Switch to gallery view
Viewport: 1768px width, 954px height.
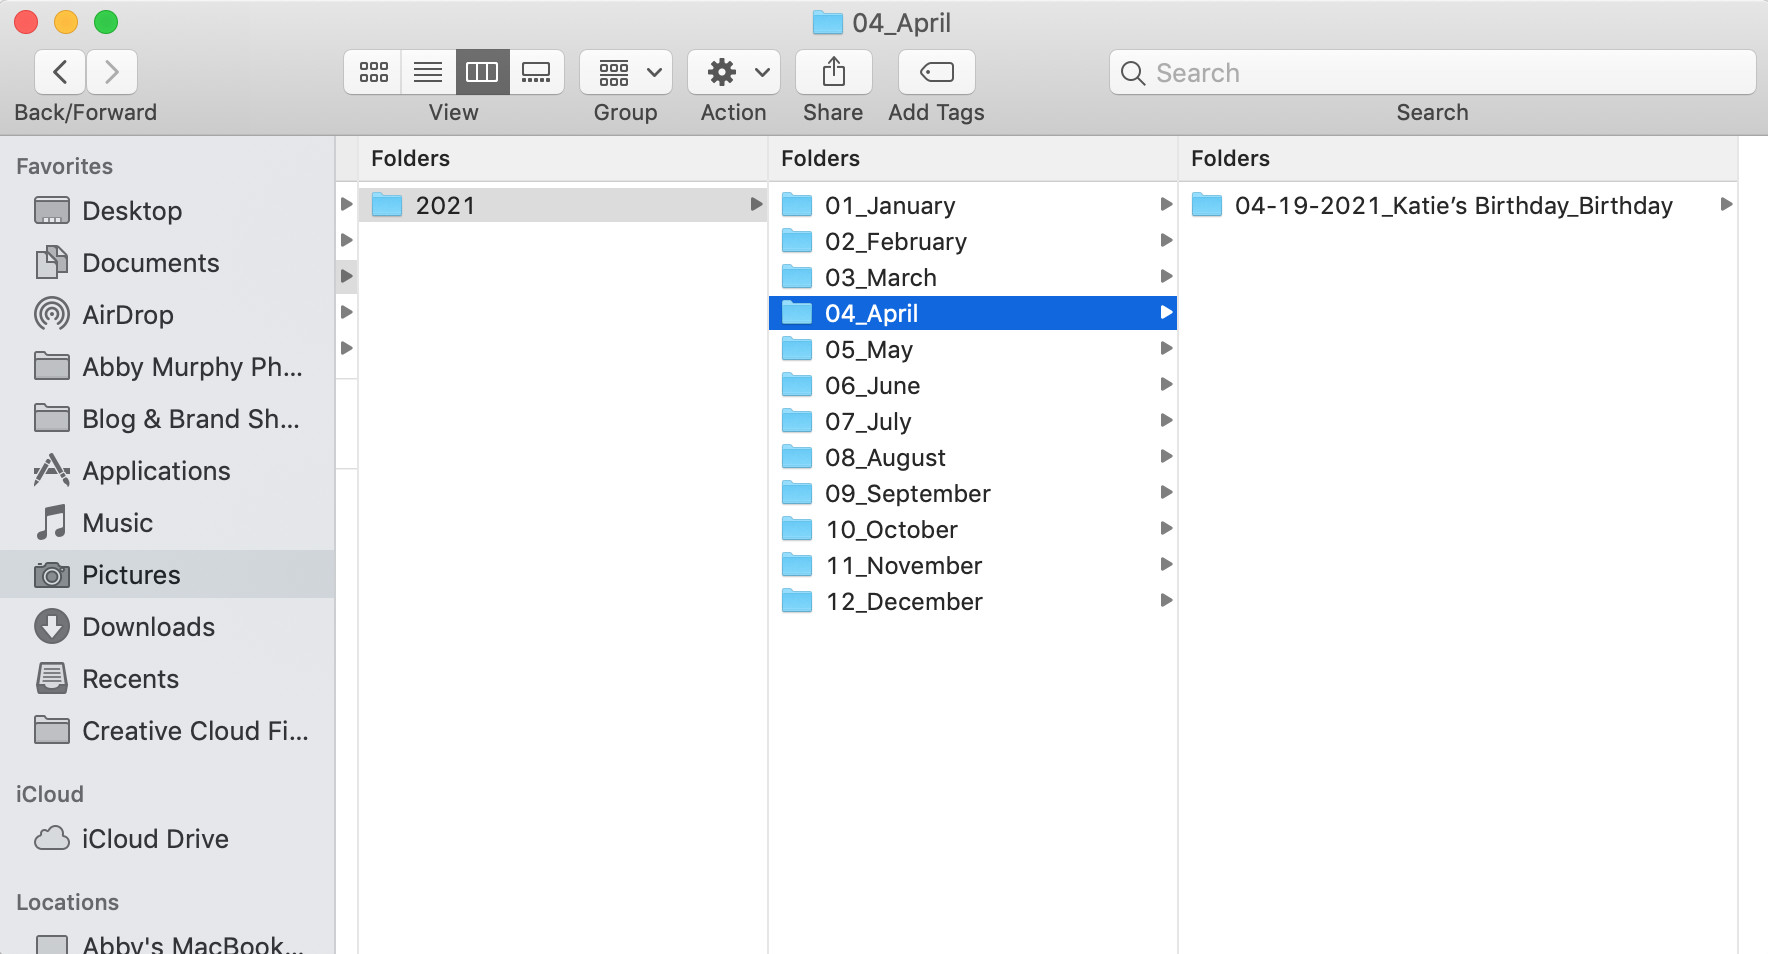[x=537, y=72]
